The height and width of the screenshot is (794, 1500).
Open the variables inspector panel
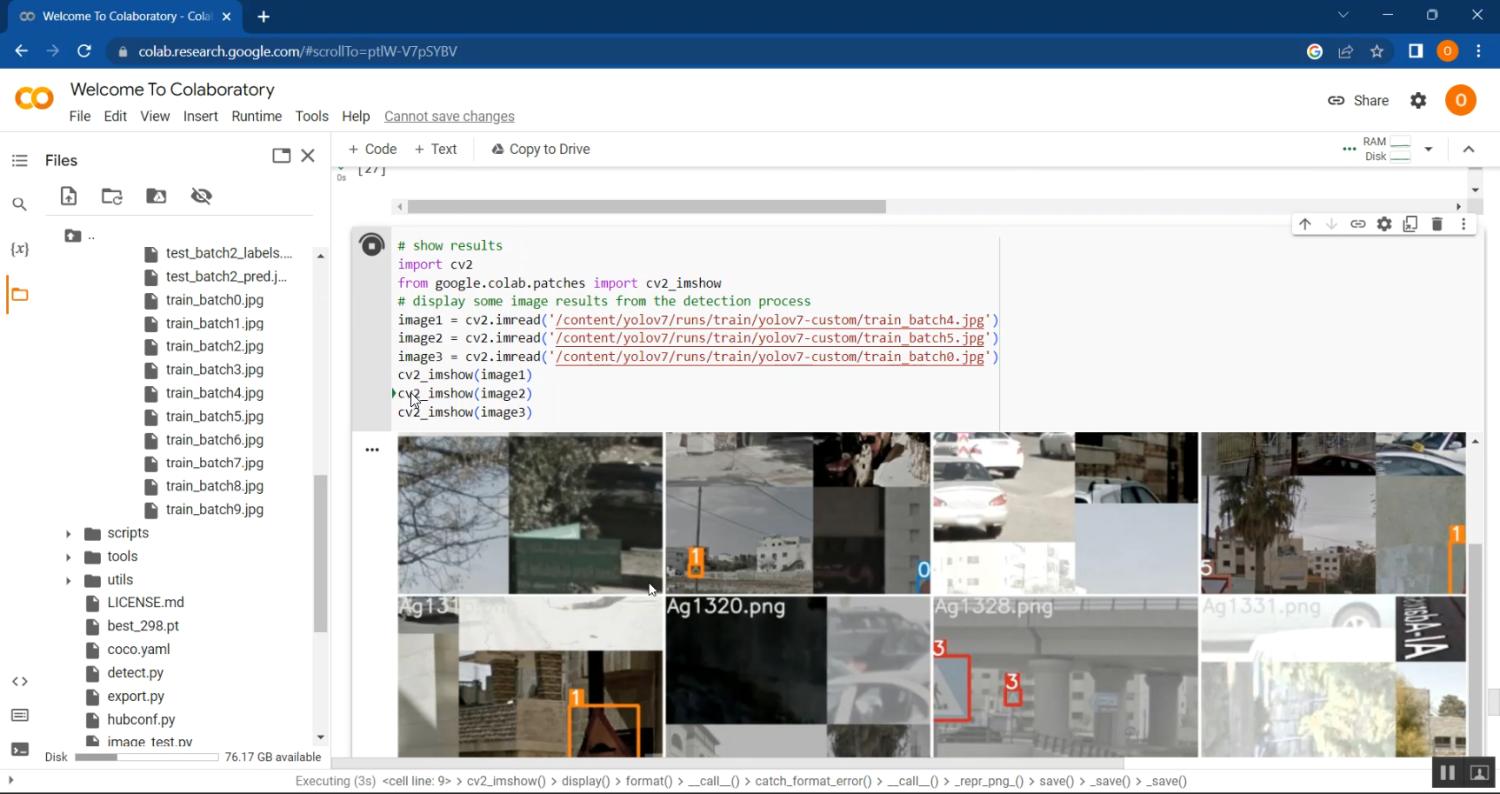[19, 249]
